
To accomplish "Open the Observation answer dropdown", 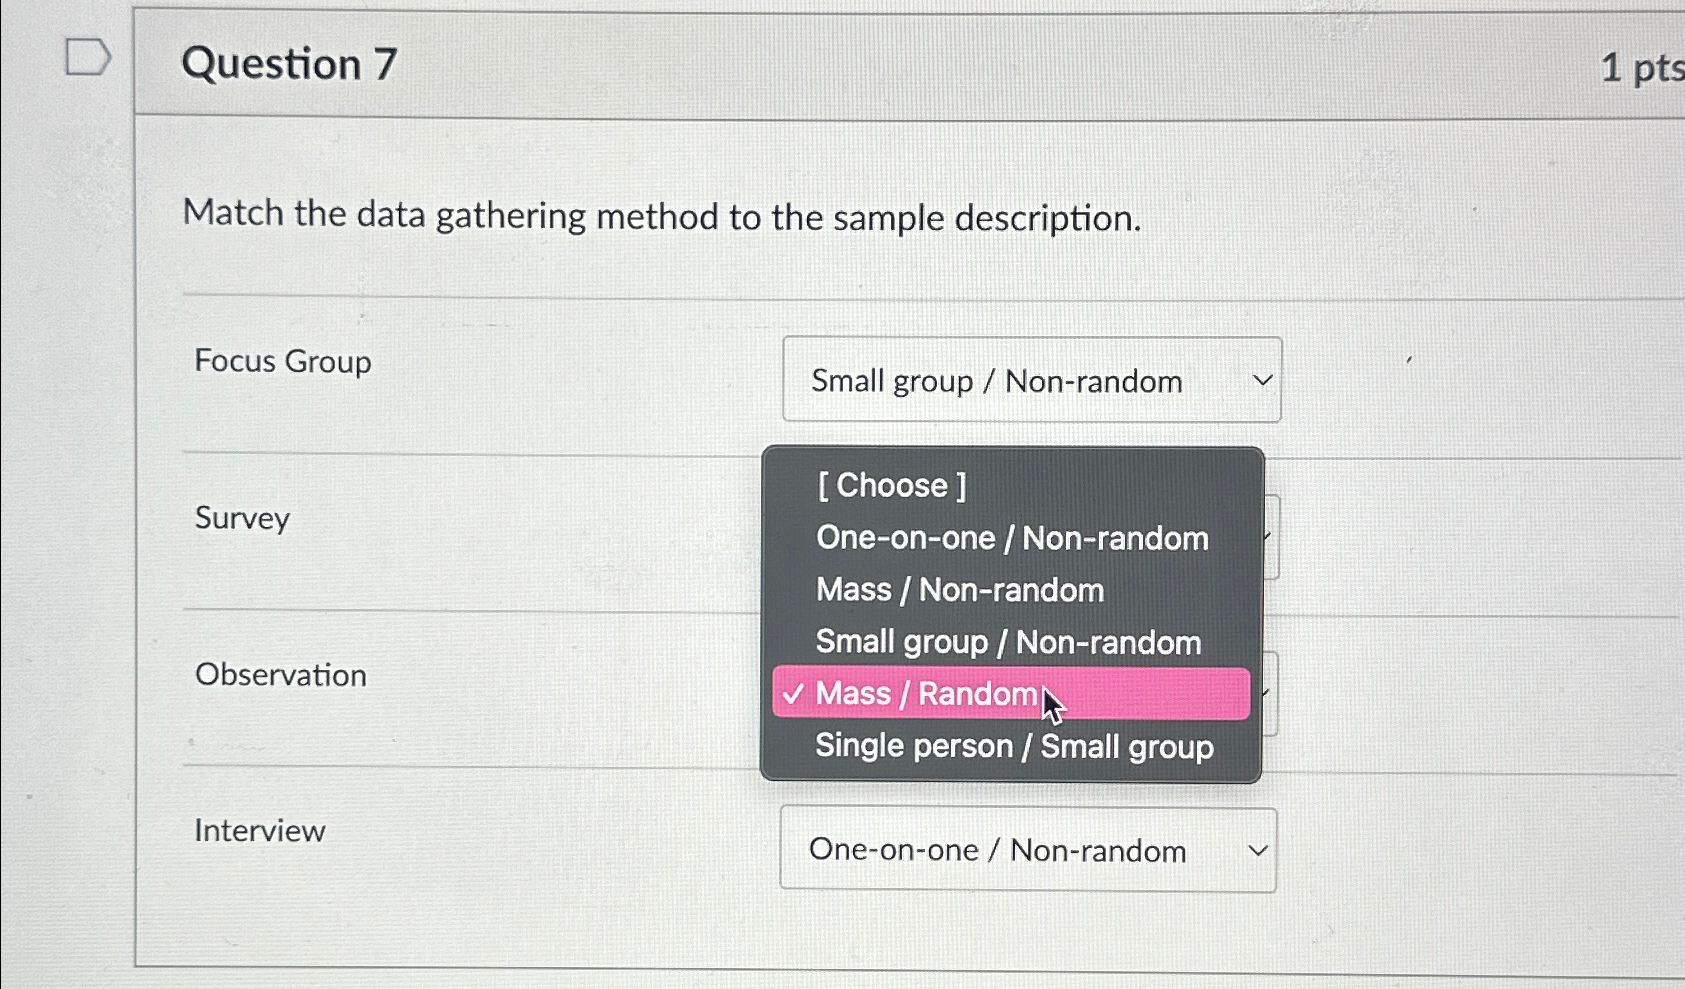I will 1270,690.
